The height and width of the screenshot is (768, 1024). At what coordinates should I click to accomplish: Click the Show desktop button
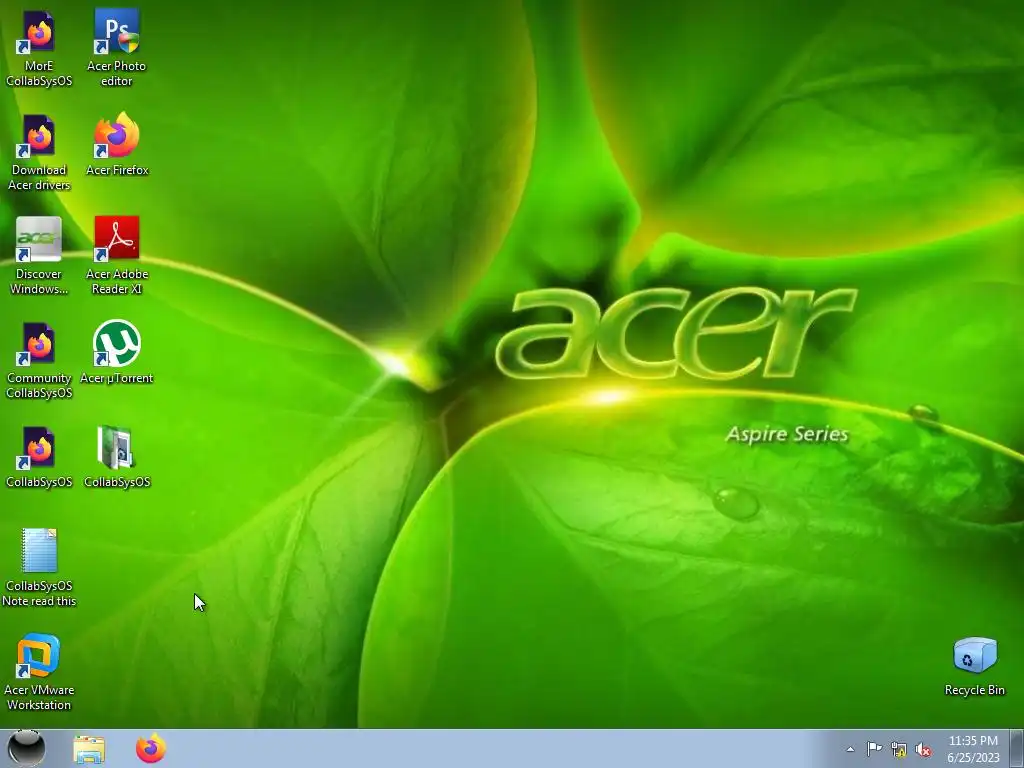[1017, 748]
